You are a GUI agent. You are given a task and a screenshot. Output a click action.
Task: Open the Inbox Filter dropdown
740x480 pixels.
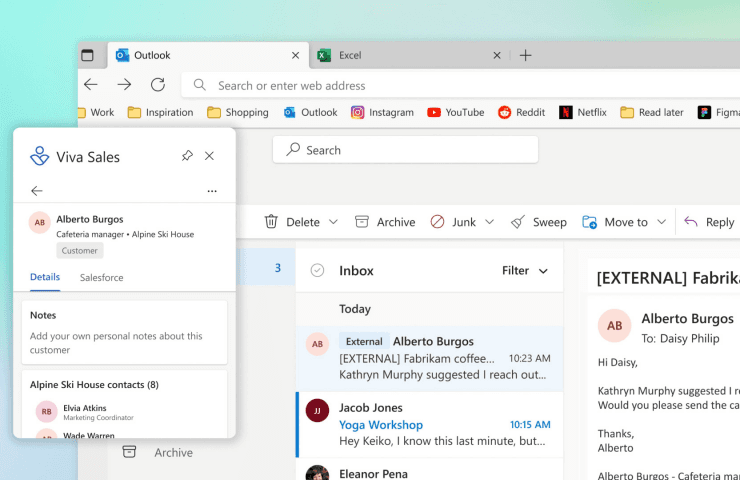coord(525,270)
